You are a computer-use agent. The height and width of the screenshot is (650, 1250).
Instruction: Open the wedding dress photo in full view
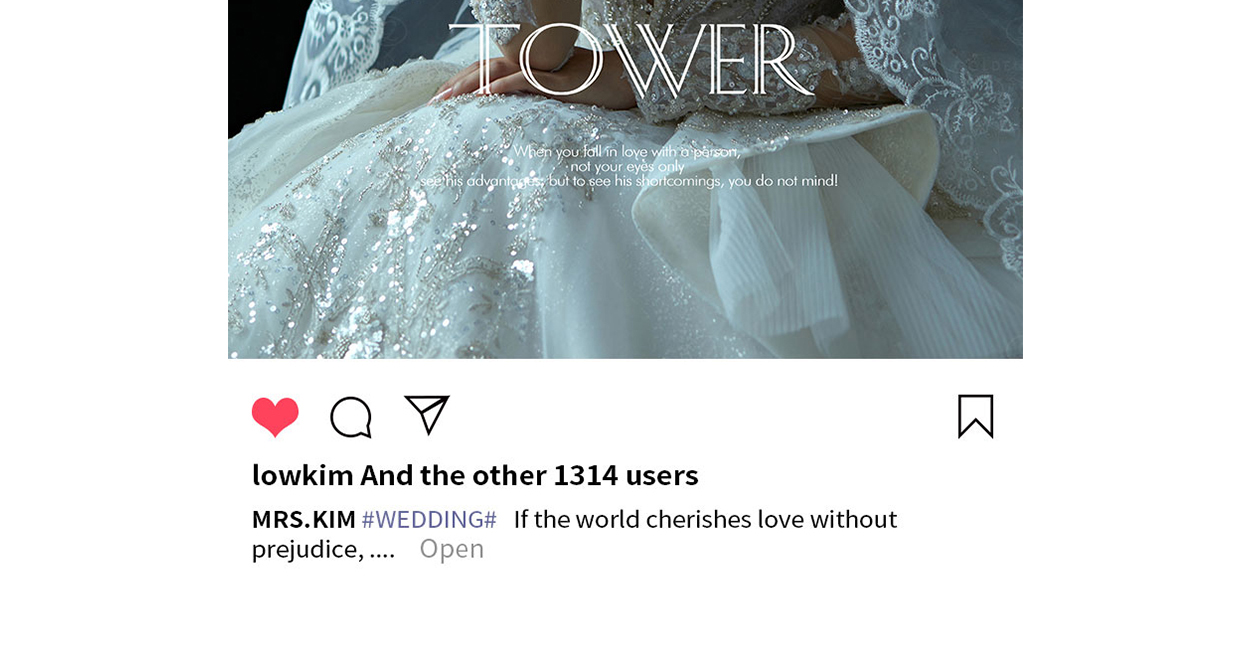pos(625,179)
